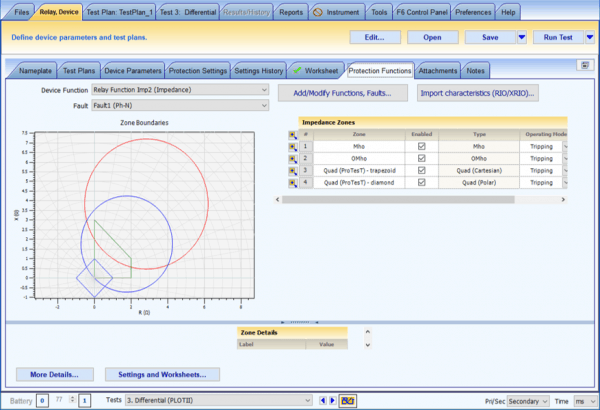Click row icon for Quad trapezoid zone
The image size is (600, 410).
pos(291,171)
